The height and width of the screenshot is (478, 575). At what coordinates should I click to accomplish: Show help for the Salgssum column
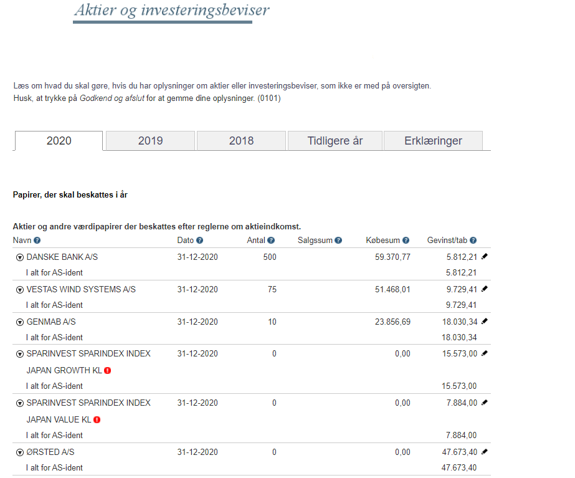338,241
